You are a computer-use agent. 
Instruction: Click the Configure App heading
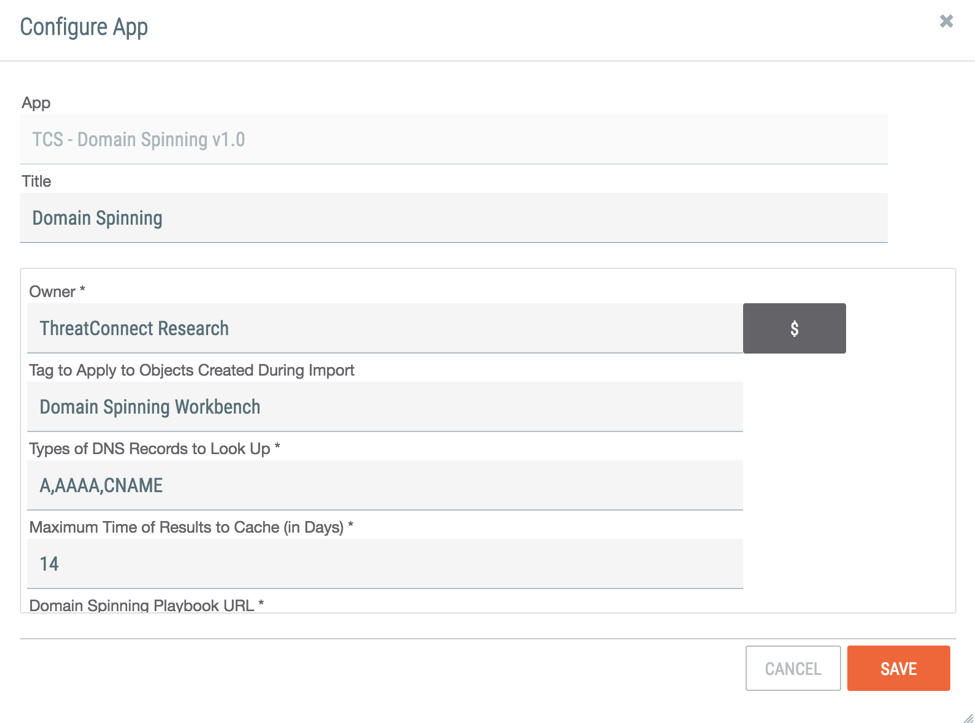84,27
